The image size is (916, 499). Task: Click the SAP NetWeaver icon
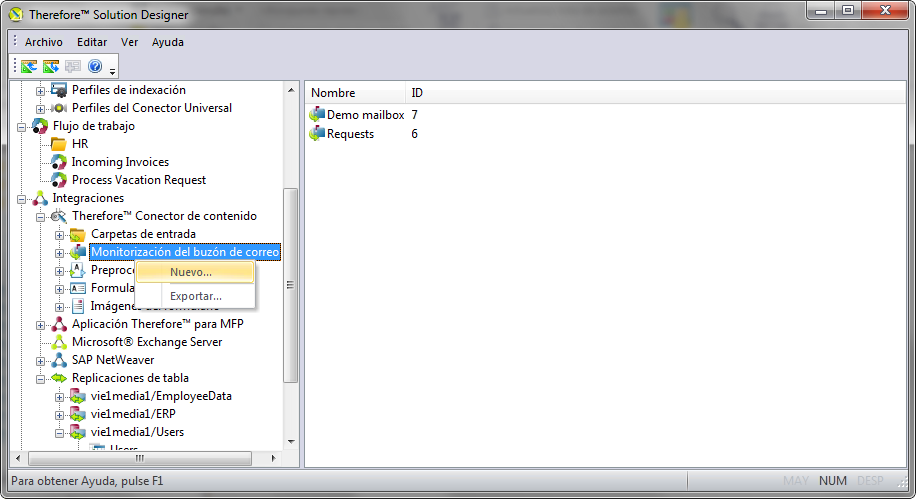tap(58, 360)
